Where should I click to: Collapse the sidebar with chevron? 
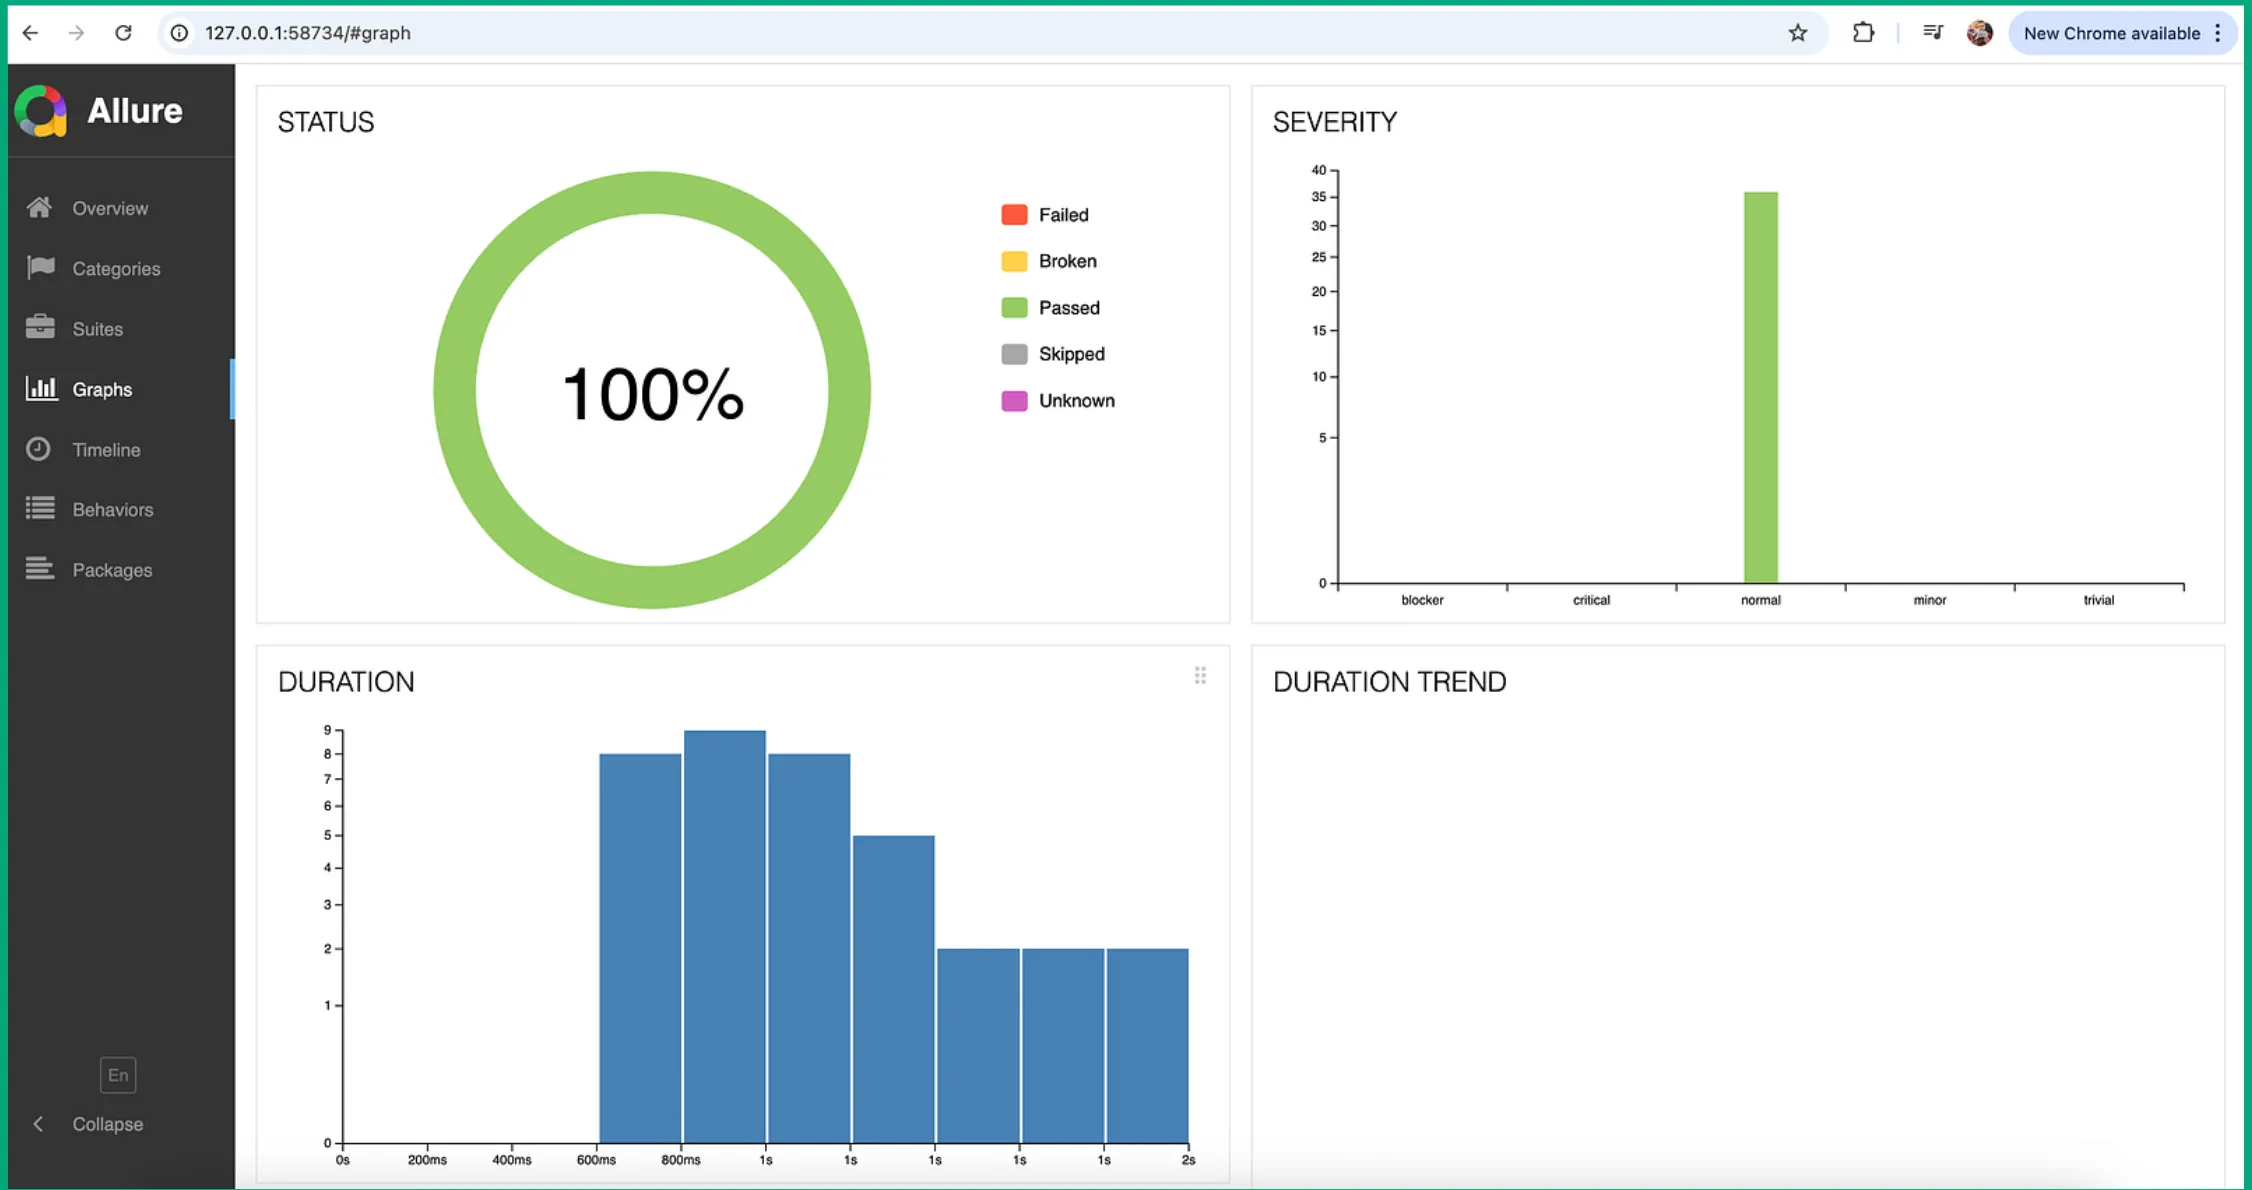38,1124
